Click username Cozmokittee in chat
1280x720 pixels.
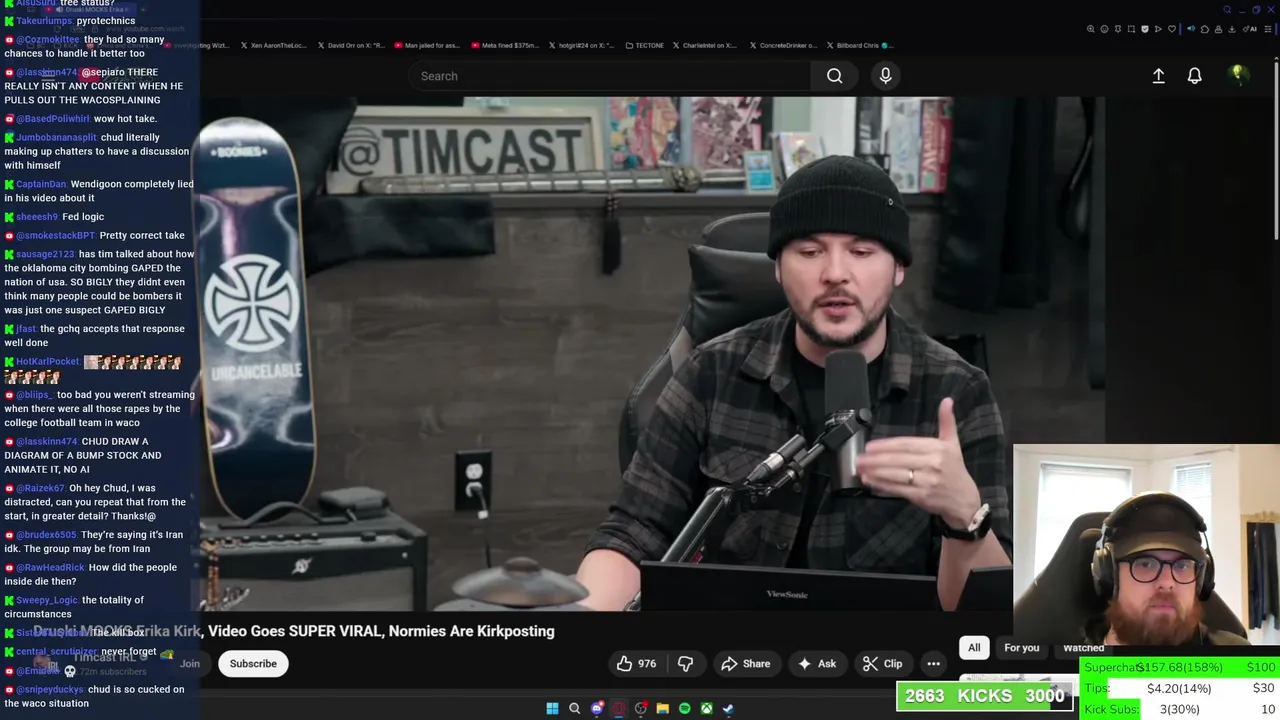click(x=48, y=39)
